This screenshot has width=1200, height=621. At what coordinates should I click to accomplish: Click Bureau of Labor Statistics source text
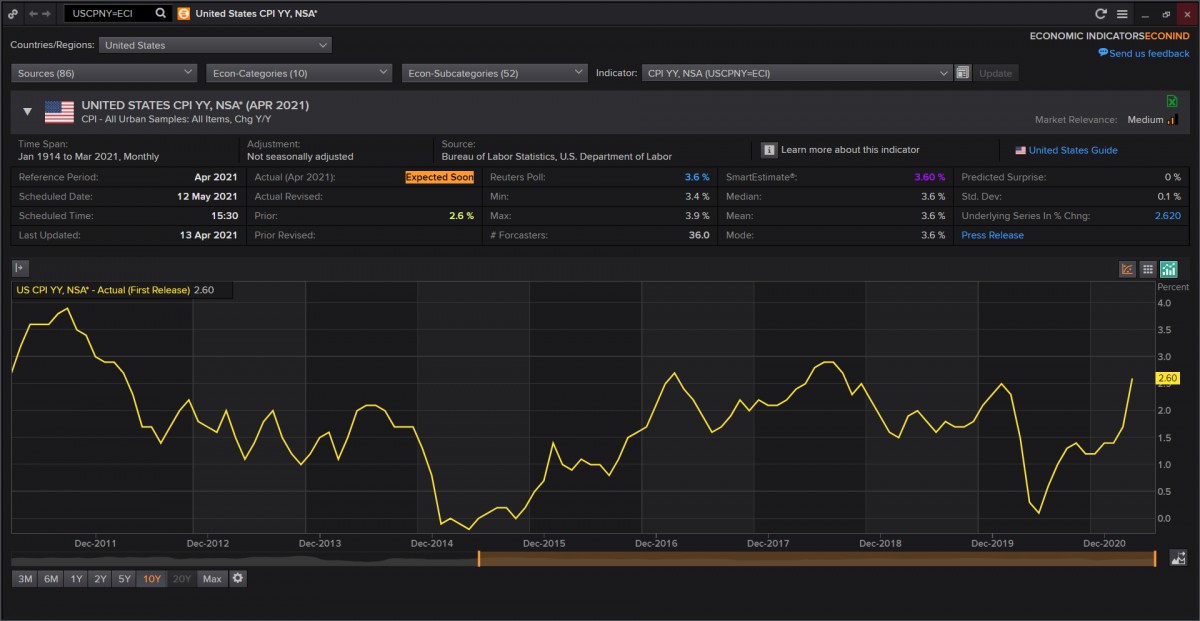pyautogui.click(x=557, y=157)
